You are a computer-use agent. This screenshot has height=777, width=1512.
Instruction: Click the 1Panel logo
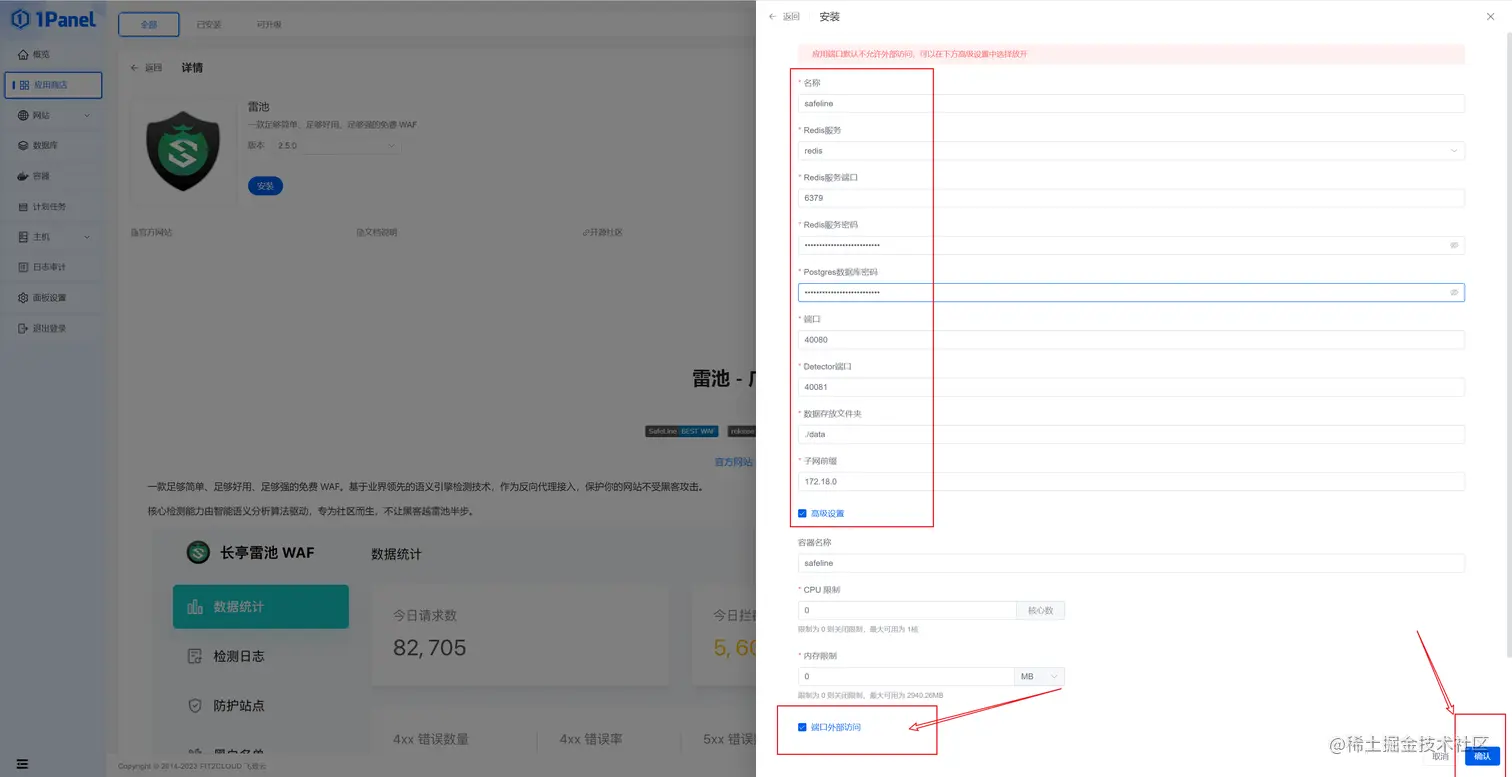coord(53,19)
